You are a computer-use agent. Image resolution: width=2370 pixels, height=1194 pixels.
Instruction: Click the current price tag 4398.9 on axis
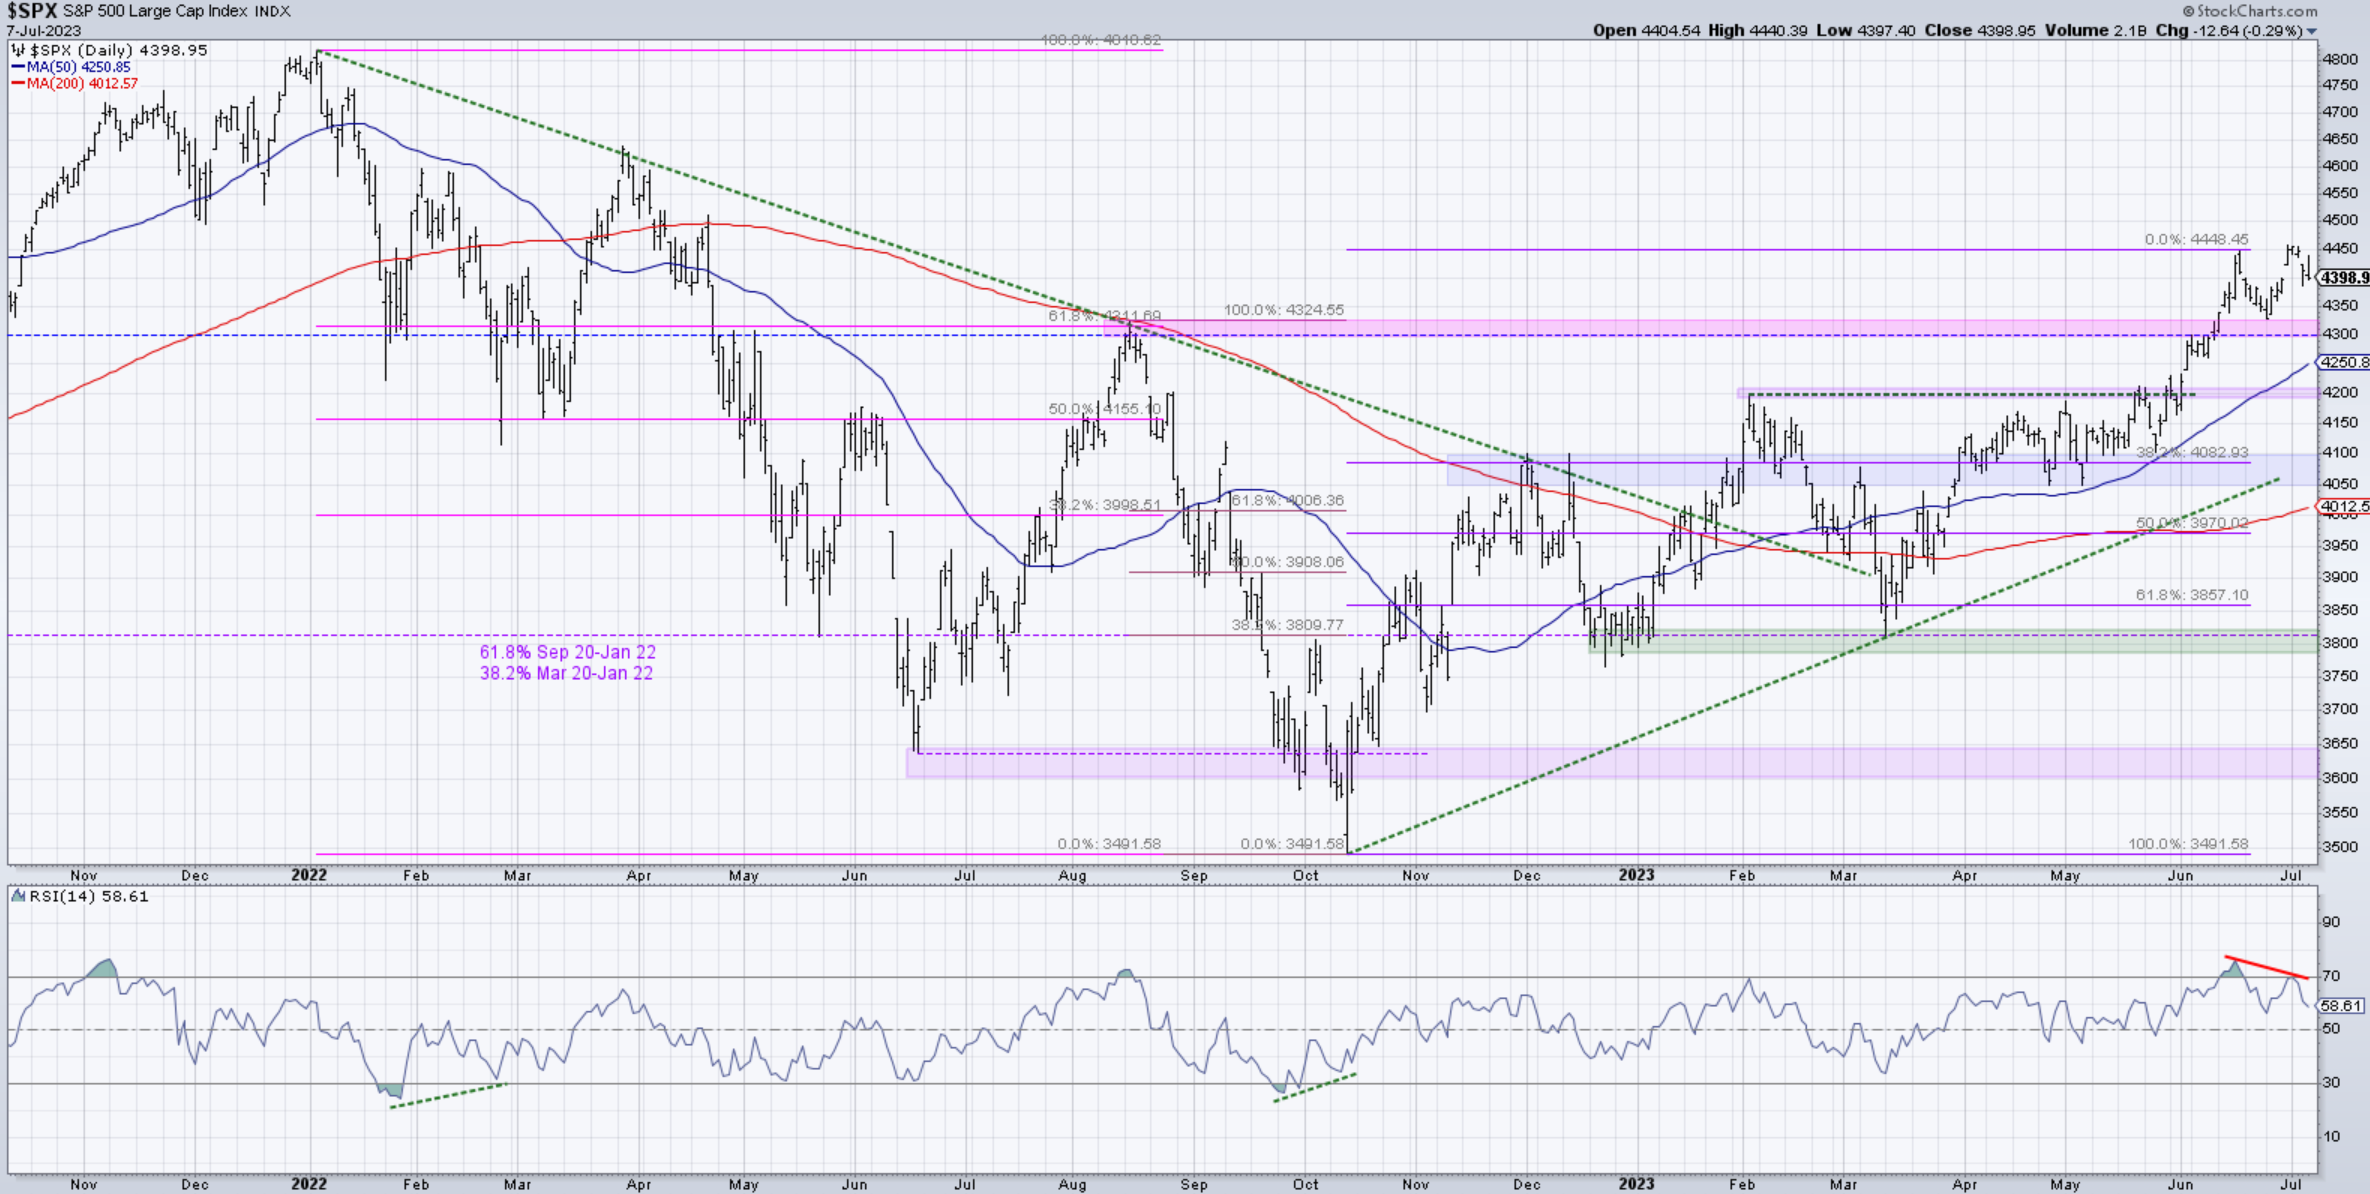[2344, 278]
